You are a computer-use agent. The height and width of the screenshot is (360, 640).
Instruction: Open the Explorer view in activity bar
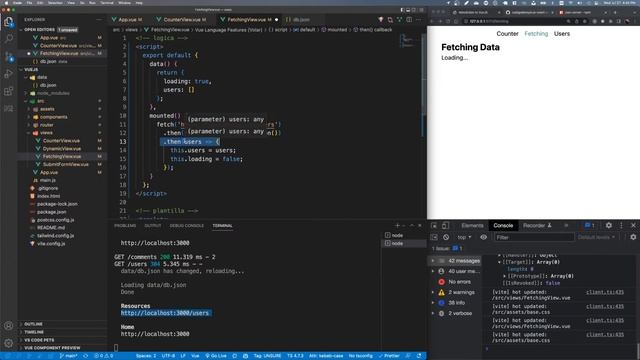click(x=9, y=22)
